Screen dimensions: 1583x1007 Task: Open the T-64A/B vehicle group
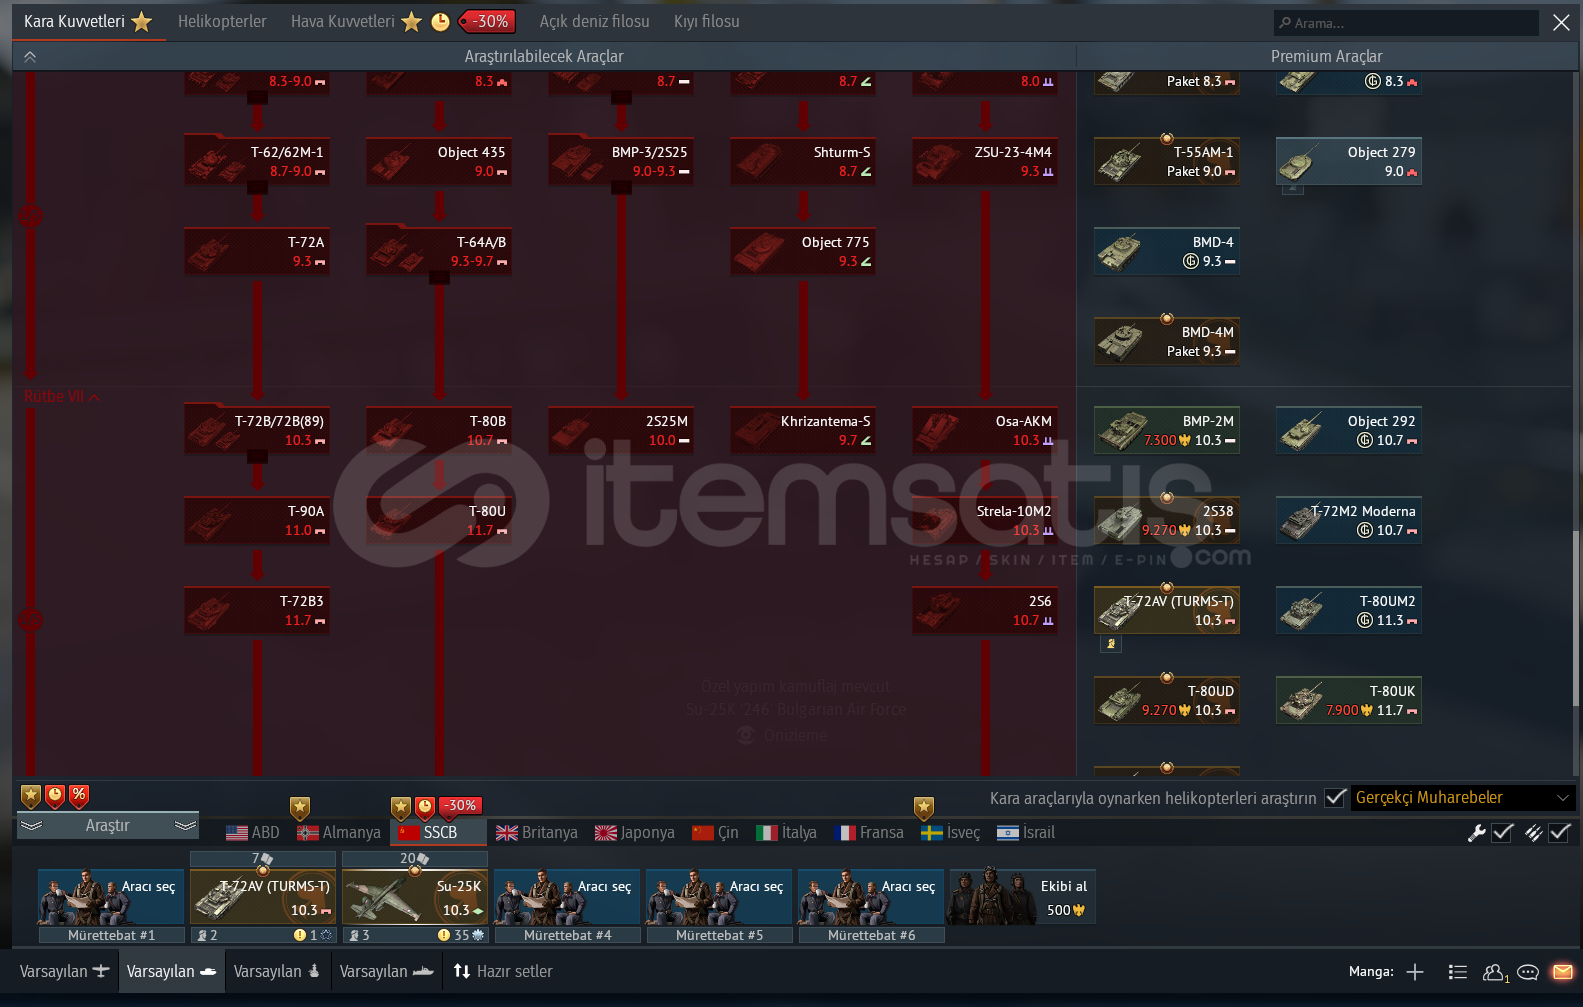[439, 252]
